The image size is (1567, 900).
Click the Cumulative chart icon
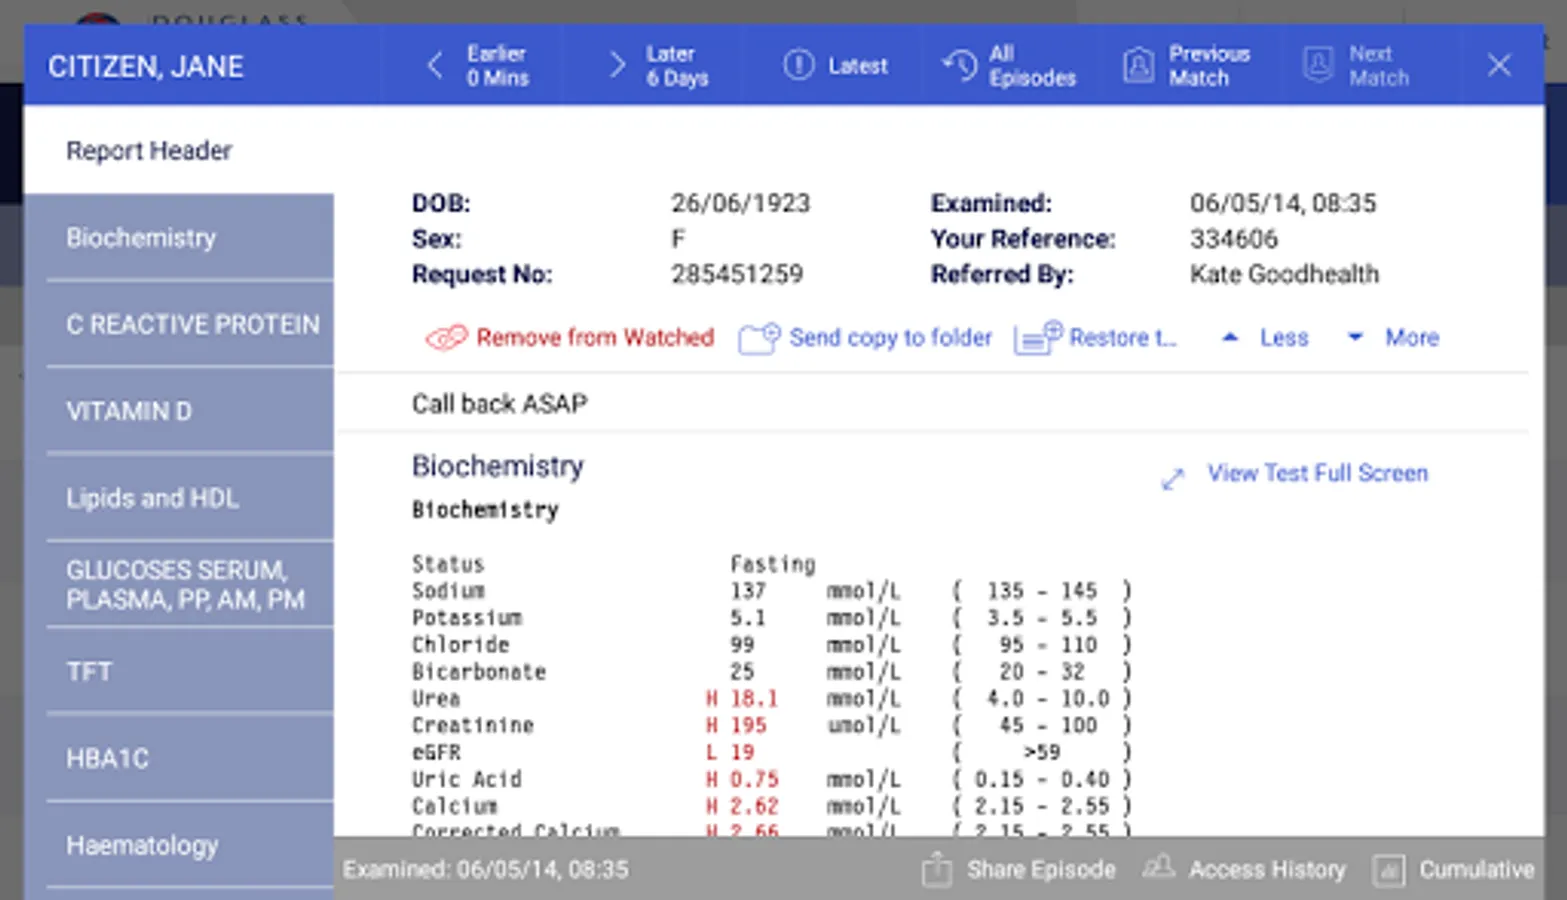click(x=1388, y=870)
